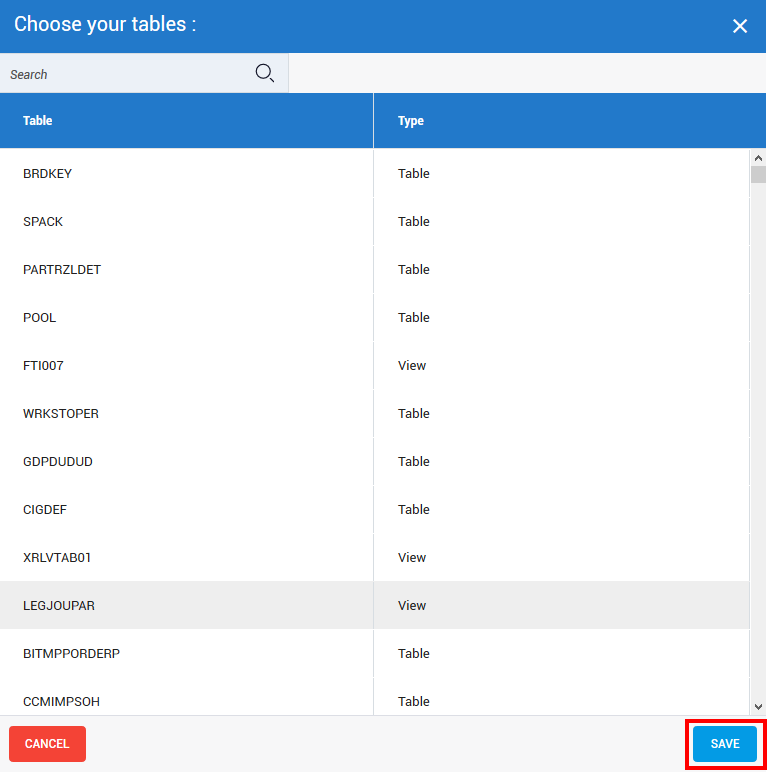Pick the POOL table row
This screenshot has width=779, height=772.
pyautogui.click(x=40, y=318)
